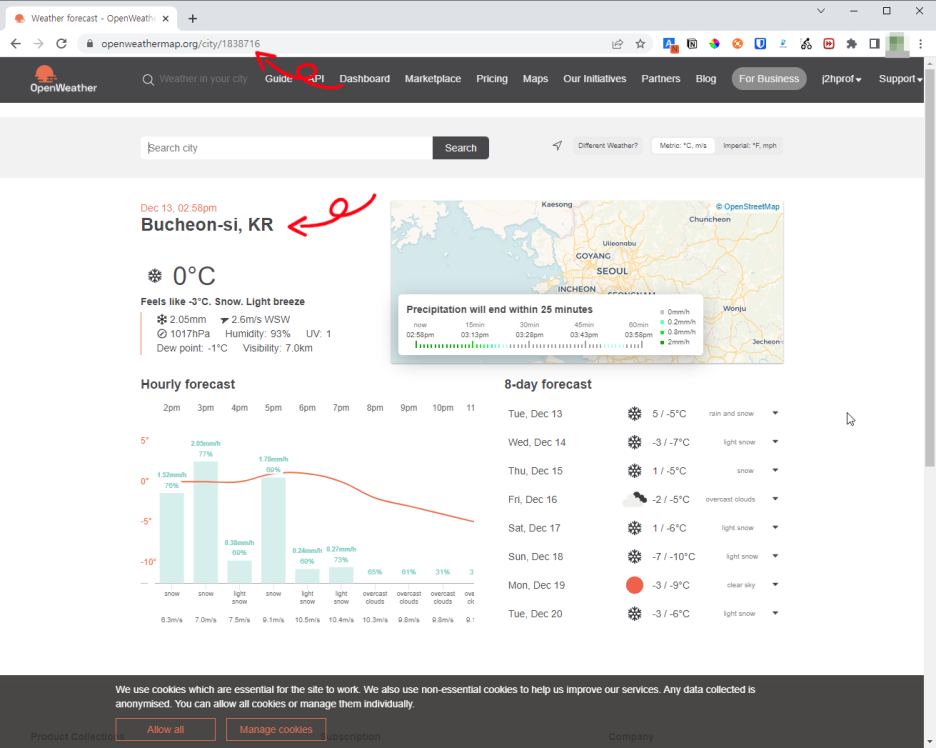Click Manage cookies button

pos(276,729)
